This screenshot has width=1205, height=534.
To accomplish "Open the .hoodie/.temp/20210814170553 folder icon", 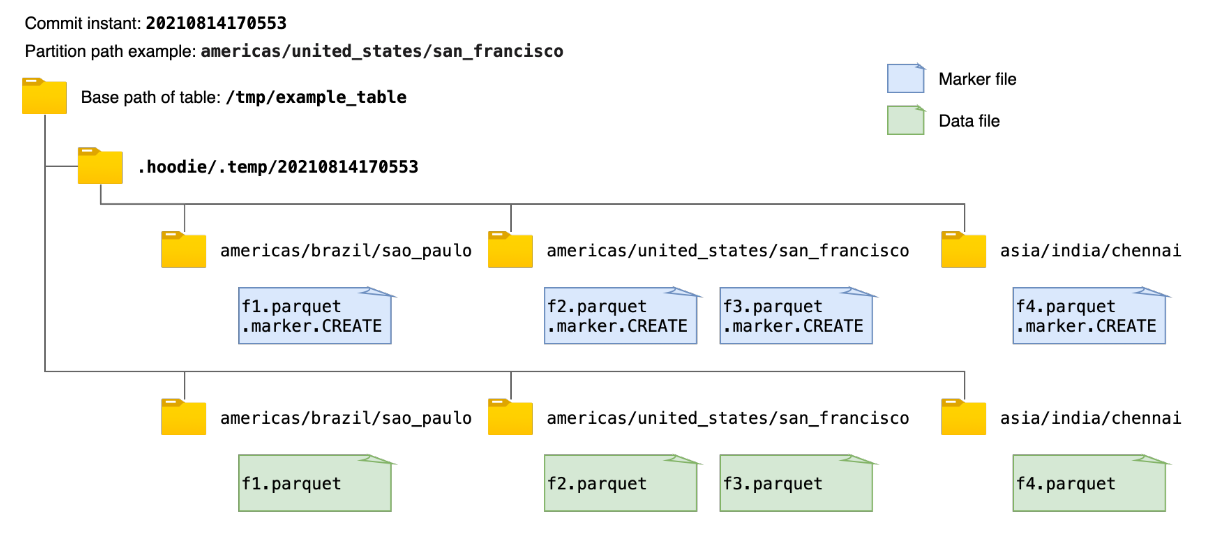I will point(100,166).
